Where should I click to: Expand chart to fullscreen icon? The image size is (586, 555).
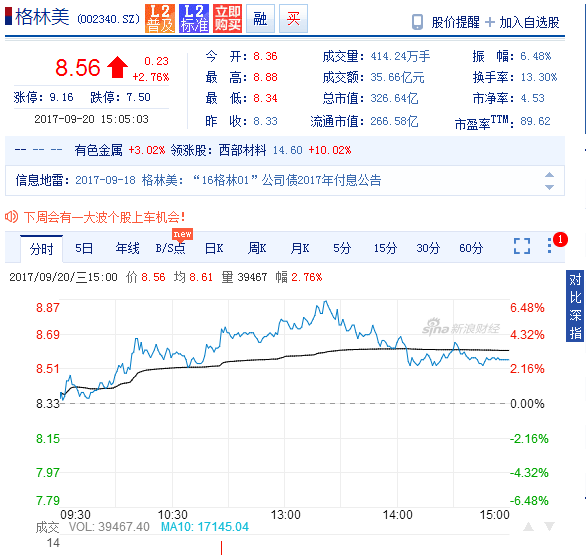click(522, 246)
